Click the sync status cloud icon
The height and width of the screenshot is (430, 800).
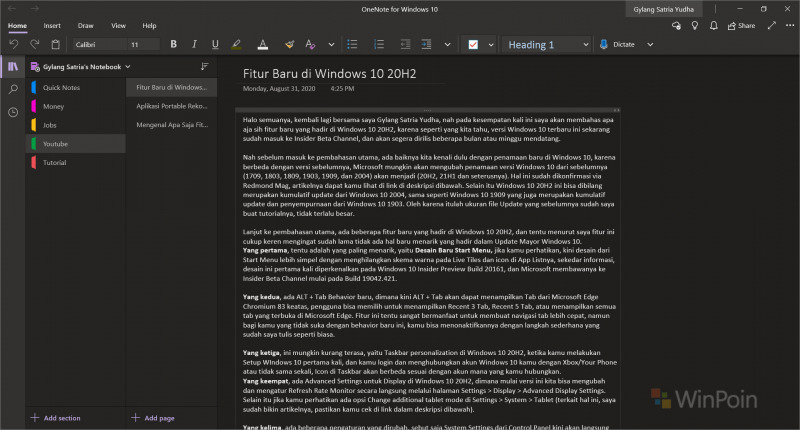coord(676,26)
